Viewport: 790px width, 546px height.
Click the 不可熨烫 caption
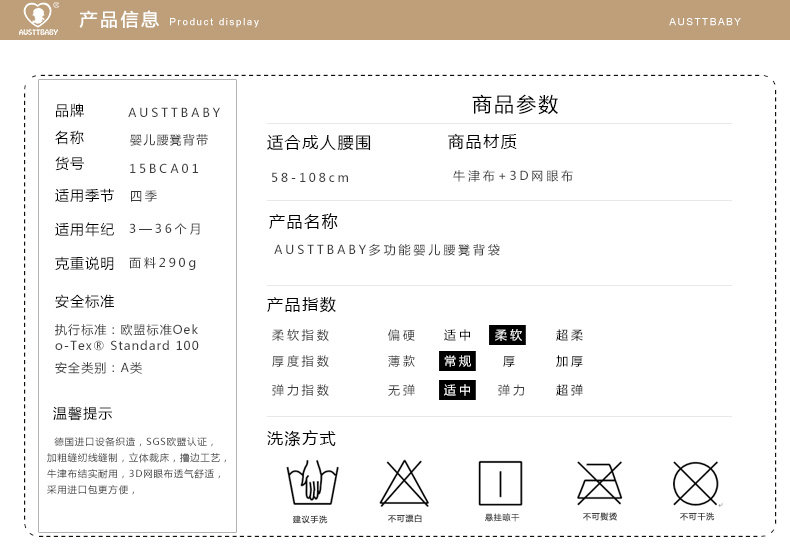pos(600,516)
